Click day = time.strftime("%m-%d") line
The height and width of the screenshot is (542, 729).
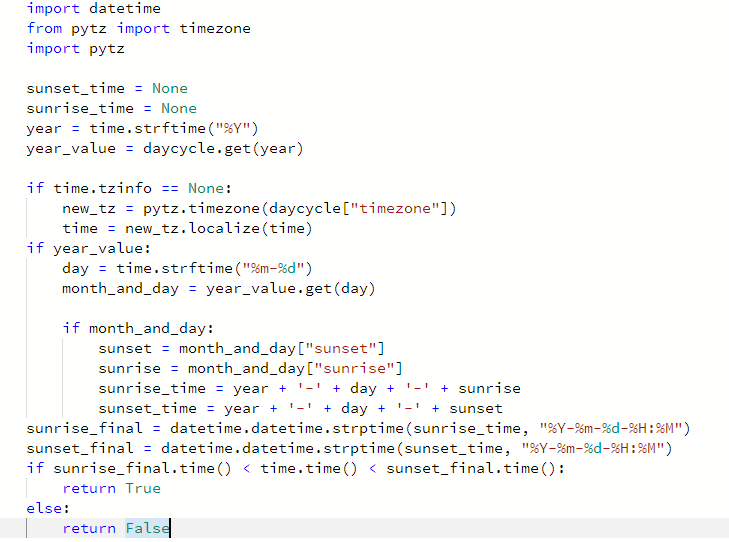pos(187,268)
